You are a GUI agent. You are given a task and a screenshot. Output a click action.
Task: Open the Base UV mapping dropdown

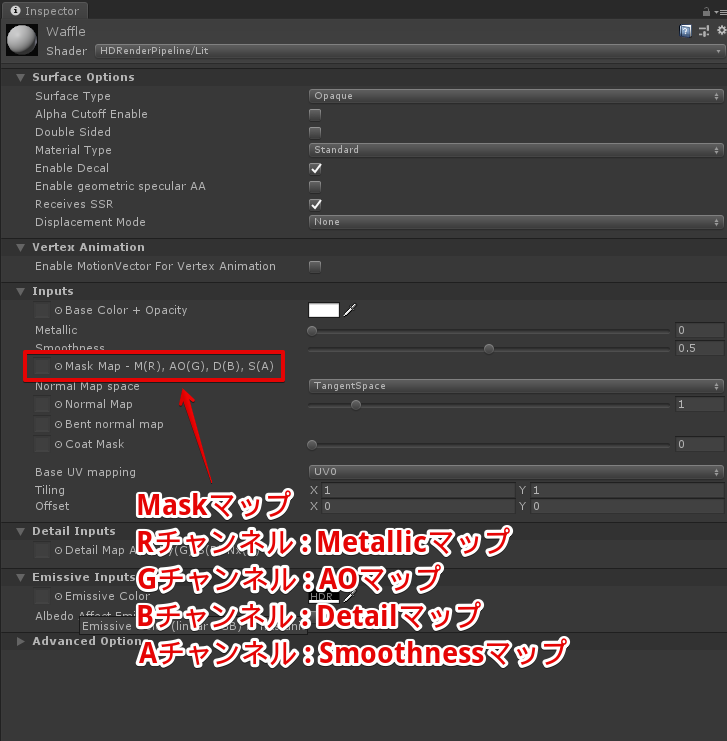(516, 472)
